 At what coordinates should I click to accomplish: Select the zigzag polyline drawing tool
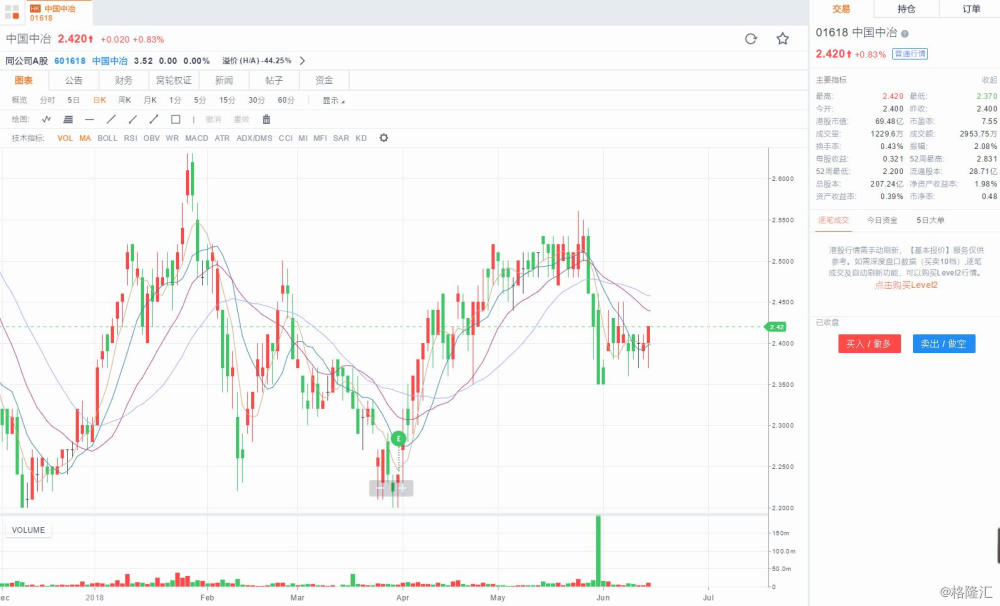47,119
